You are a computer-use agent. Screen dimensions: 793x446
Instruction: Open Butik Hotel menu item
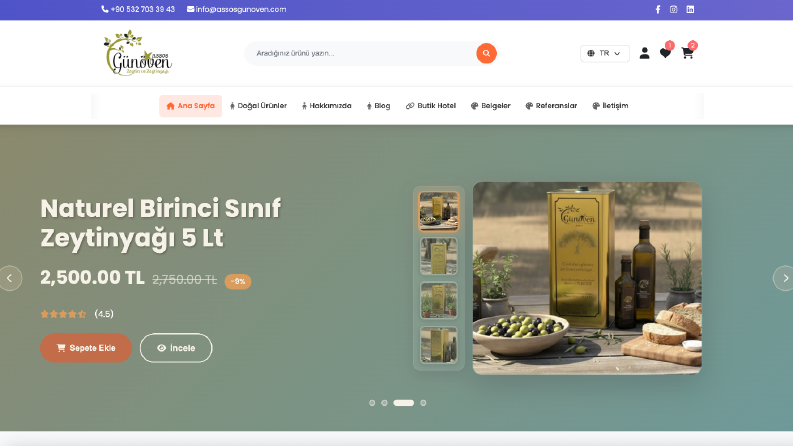(x=430, y=106)
